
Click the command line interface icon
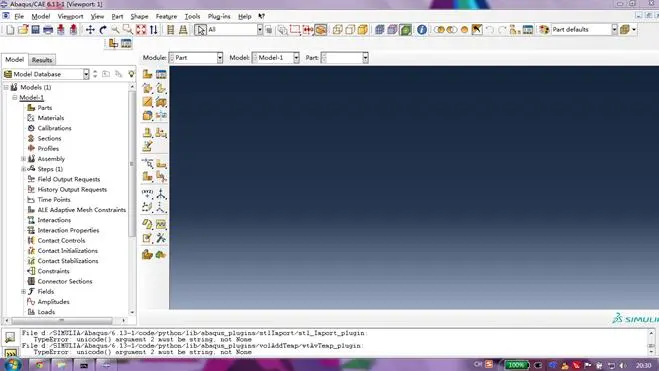pyautogui.click(x=11, y=354)
